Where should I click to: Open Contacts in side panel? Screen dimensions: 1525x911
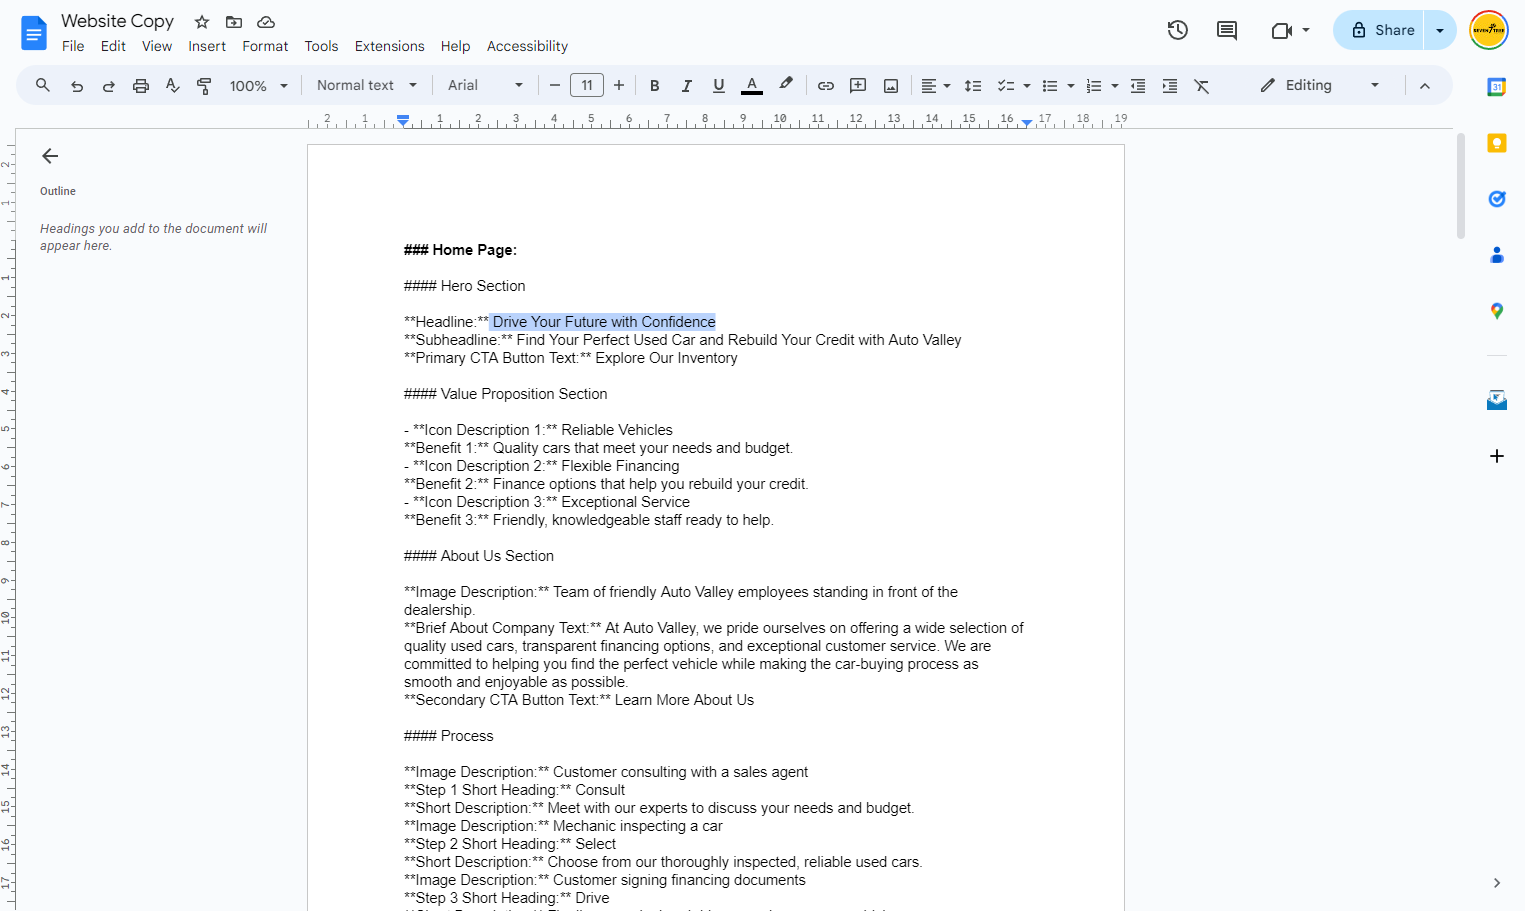pyautogui.click(x=1497, y=255)
